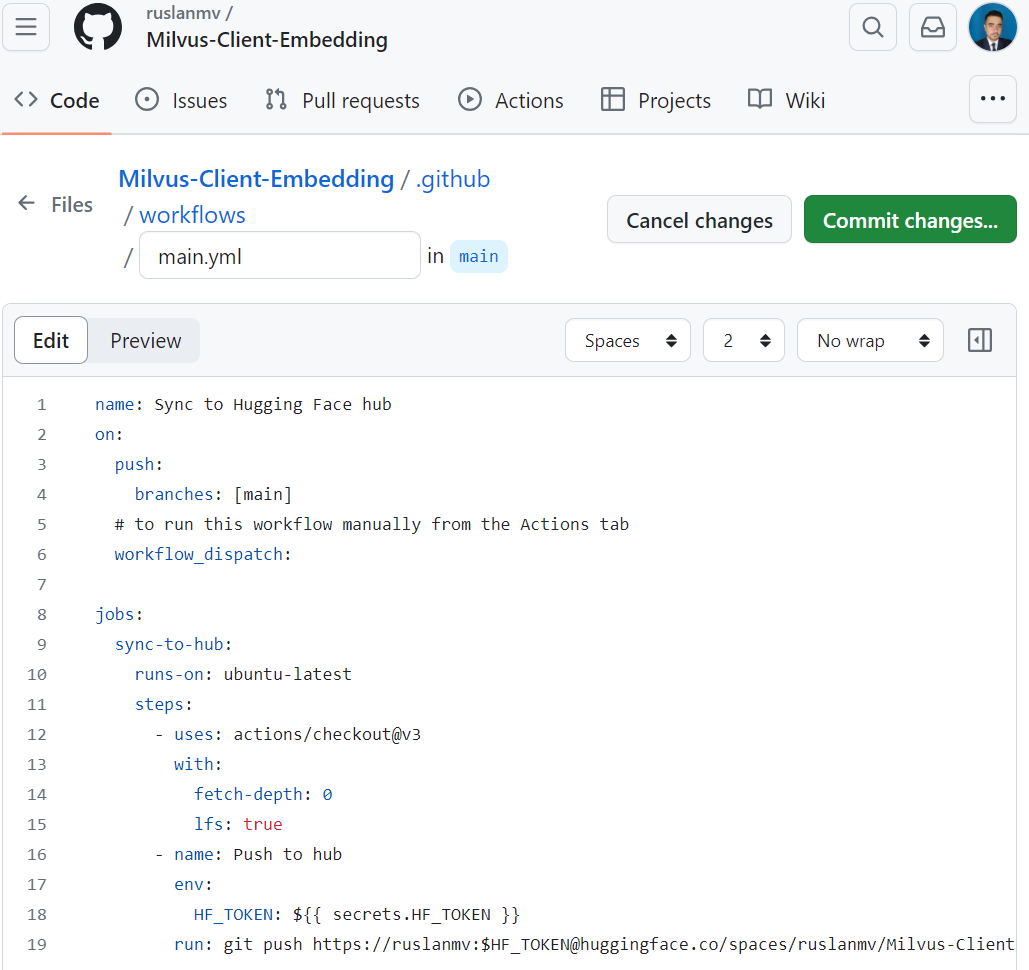Open the Wiki tab
The height and width of the screenshot is (970, 1029).
[x=786, y=100]
